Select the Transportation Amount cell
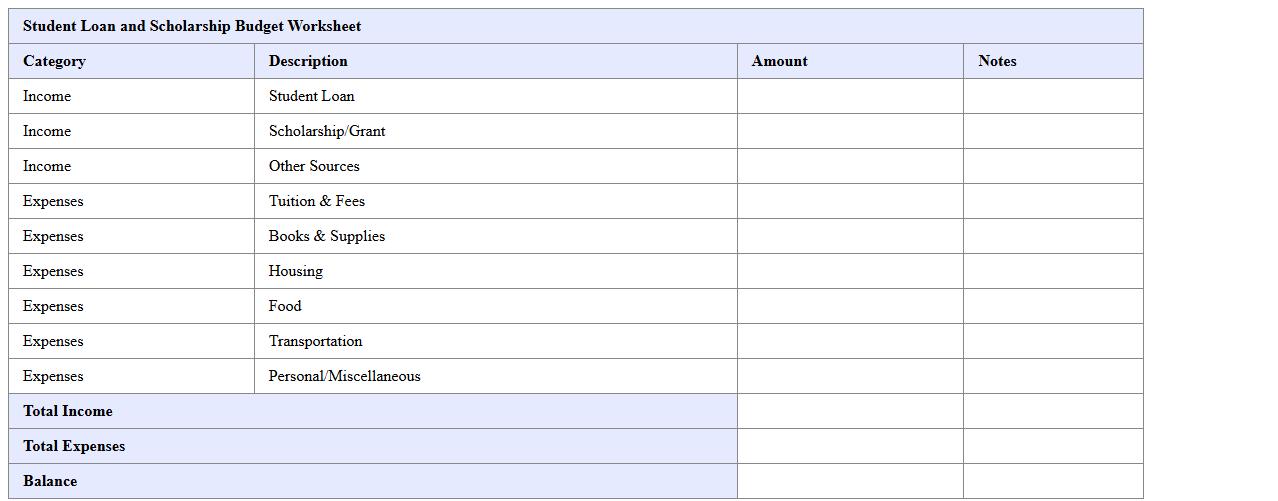This screenshot has width=1278, height=501. click(x=850, y=341)
